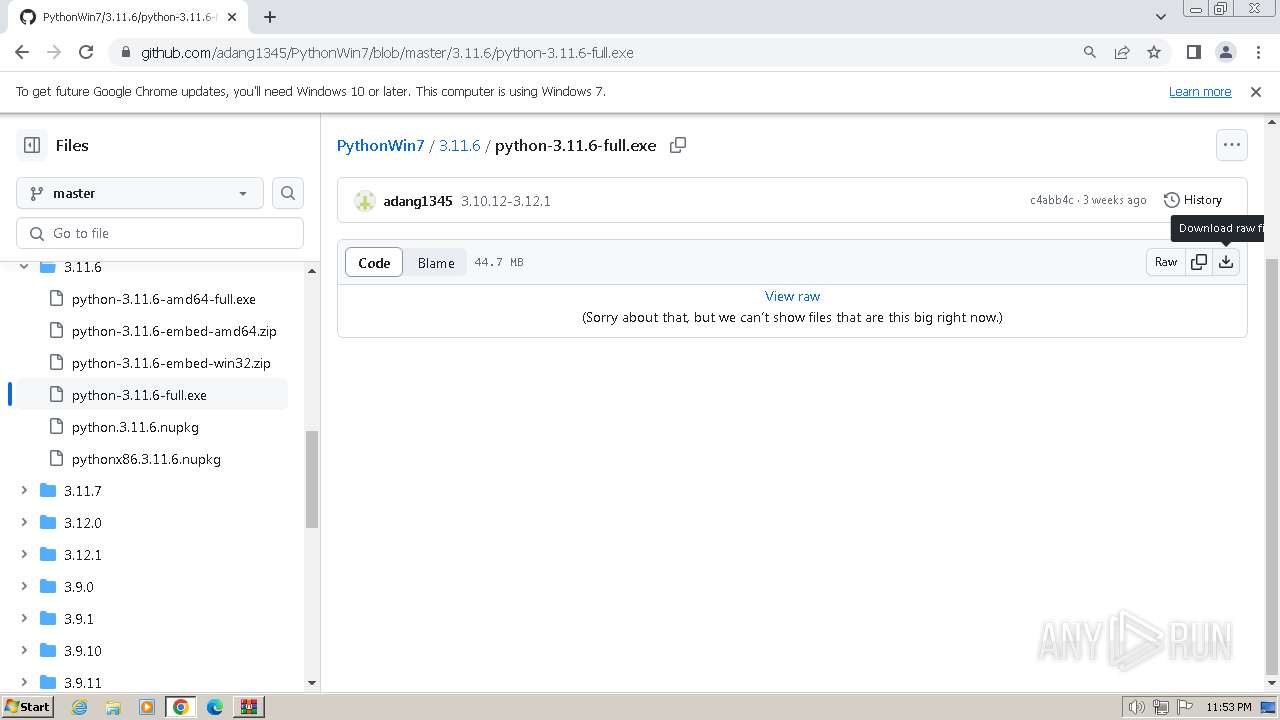The image size is (1280, 720).
Task: Open media player taskbar icon
Action: pos(147,707)
